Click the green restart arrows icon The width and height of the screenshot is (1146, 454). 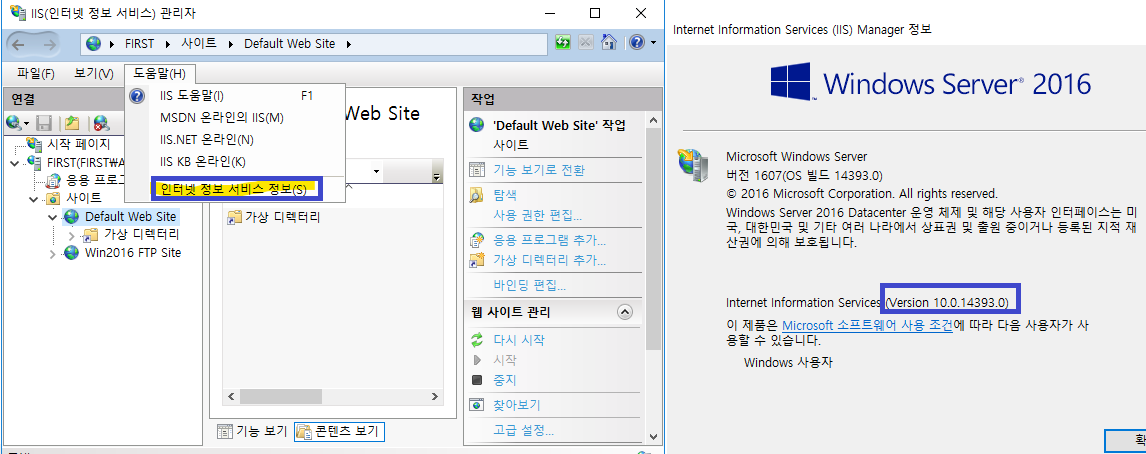click(477, 339)
